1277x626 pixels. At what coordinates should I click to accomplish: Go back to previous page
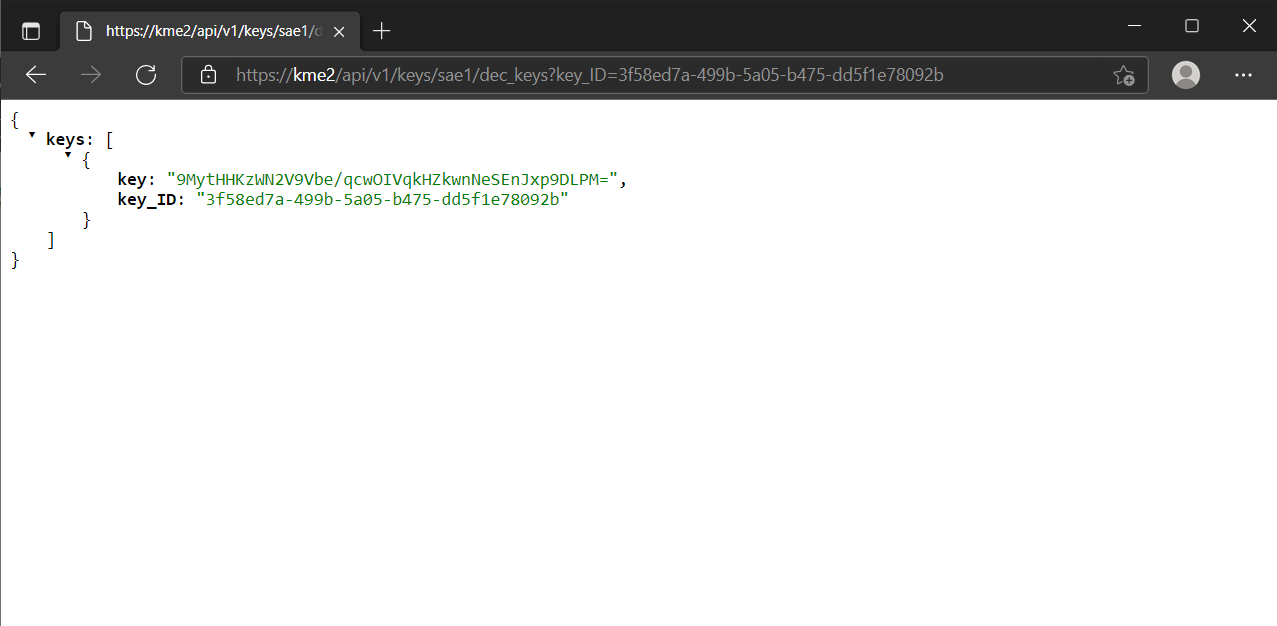pos(36,75)
